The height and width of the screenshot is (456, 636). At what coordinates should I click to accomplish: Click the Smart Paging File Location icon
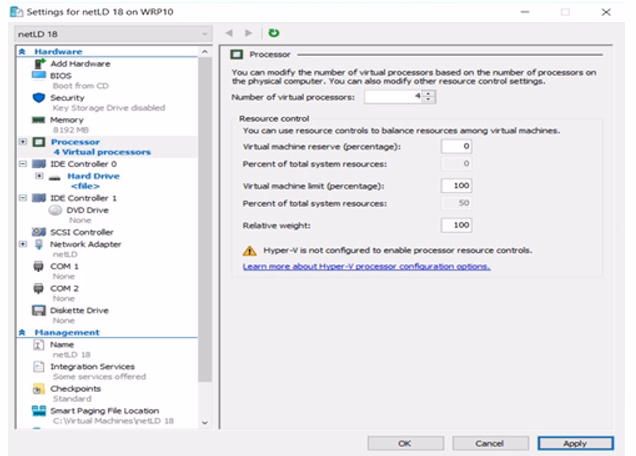click(x=39, y=411)
